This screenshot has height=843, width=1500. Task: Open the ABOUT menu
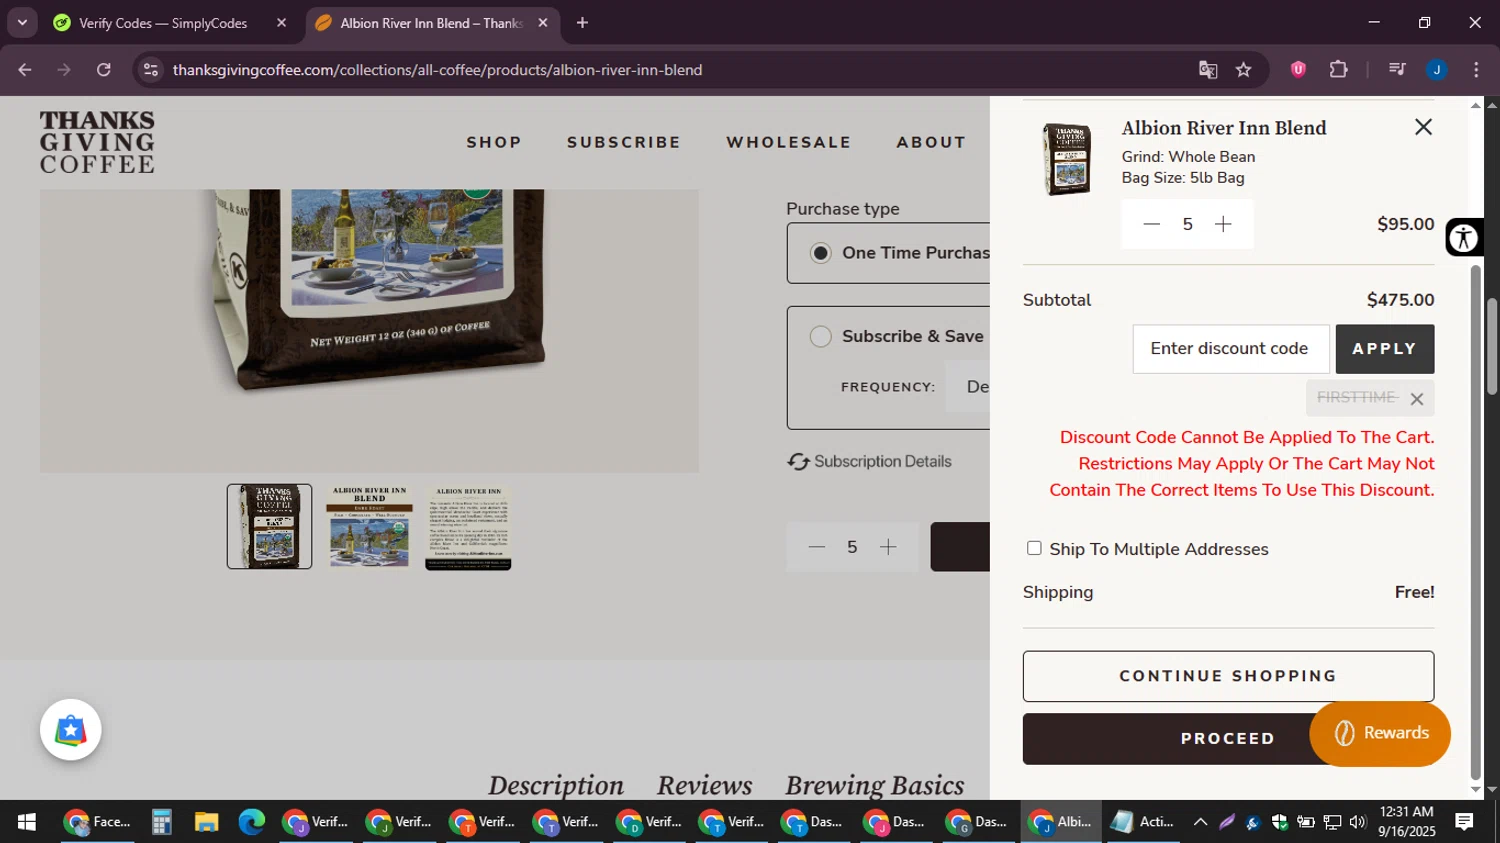tap(931, 142)
